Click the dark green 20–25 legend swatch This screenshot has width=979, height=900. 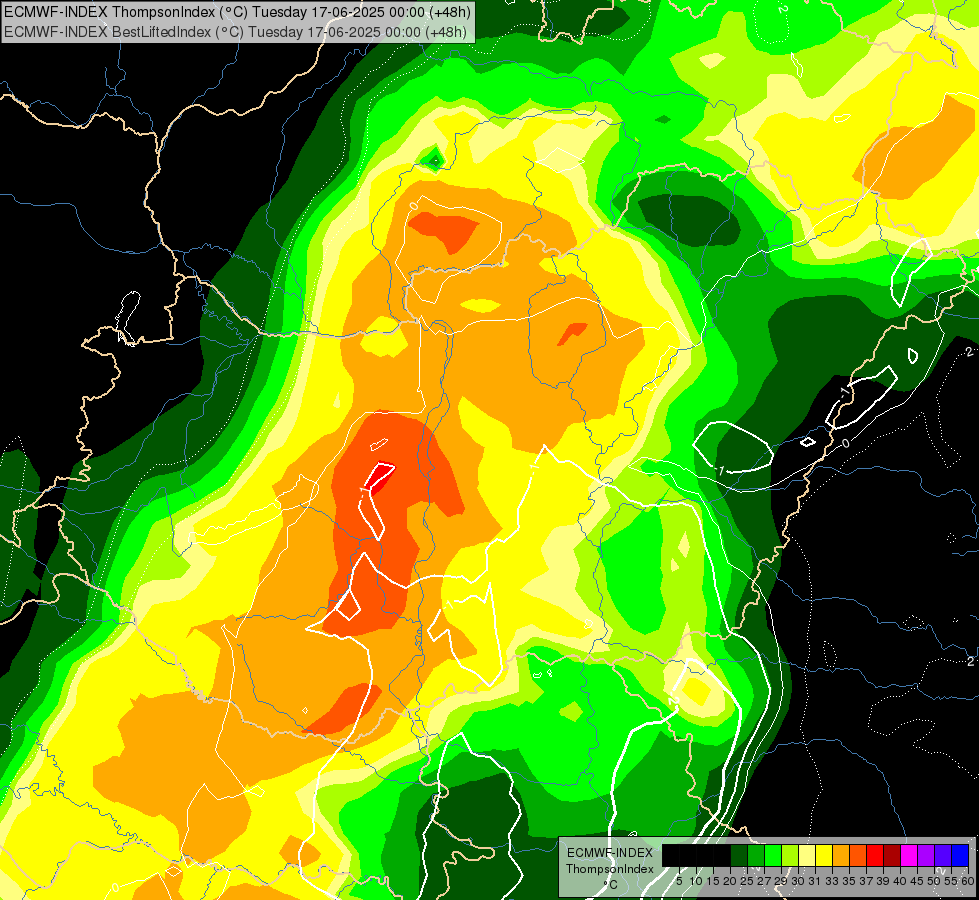click(739, 855)
